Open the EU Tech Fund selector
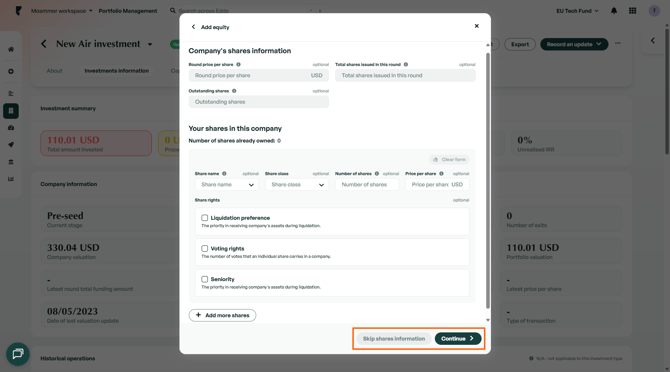 [x=577, y=11]
